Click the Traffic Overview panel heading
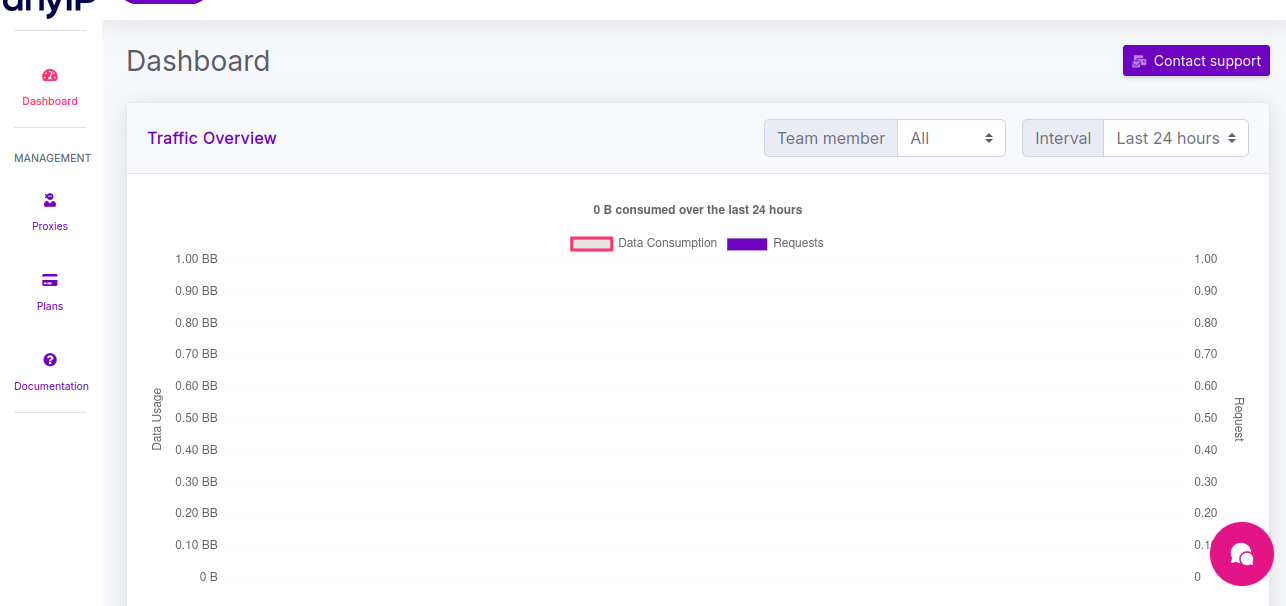Image resolution: width=1286 pixels, height=606 pixels. coord(212,138)
